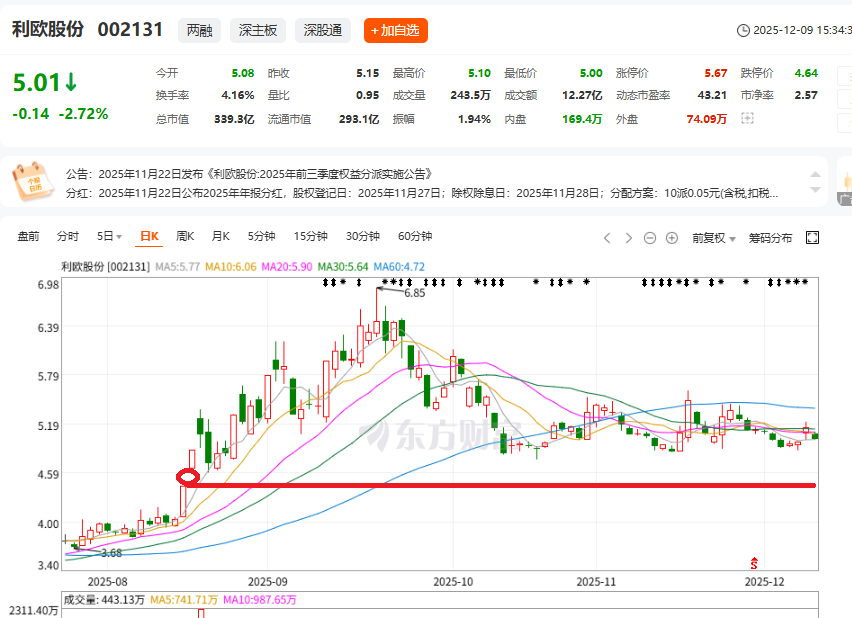
Task: Click the red S marker near 2025-12
Action: [x=754, y=563]
